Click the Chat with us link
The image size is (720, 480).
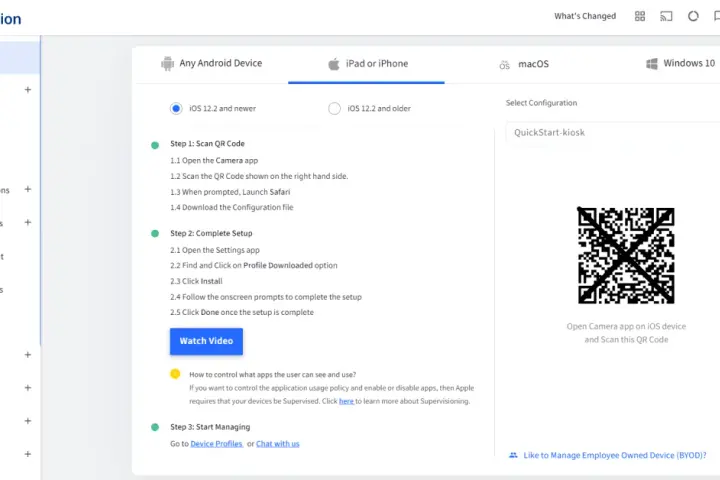coord(278,444)
